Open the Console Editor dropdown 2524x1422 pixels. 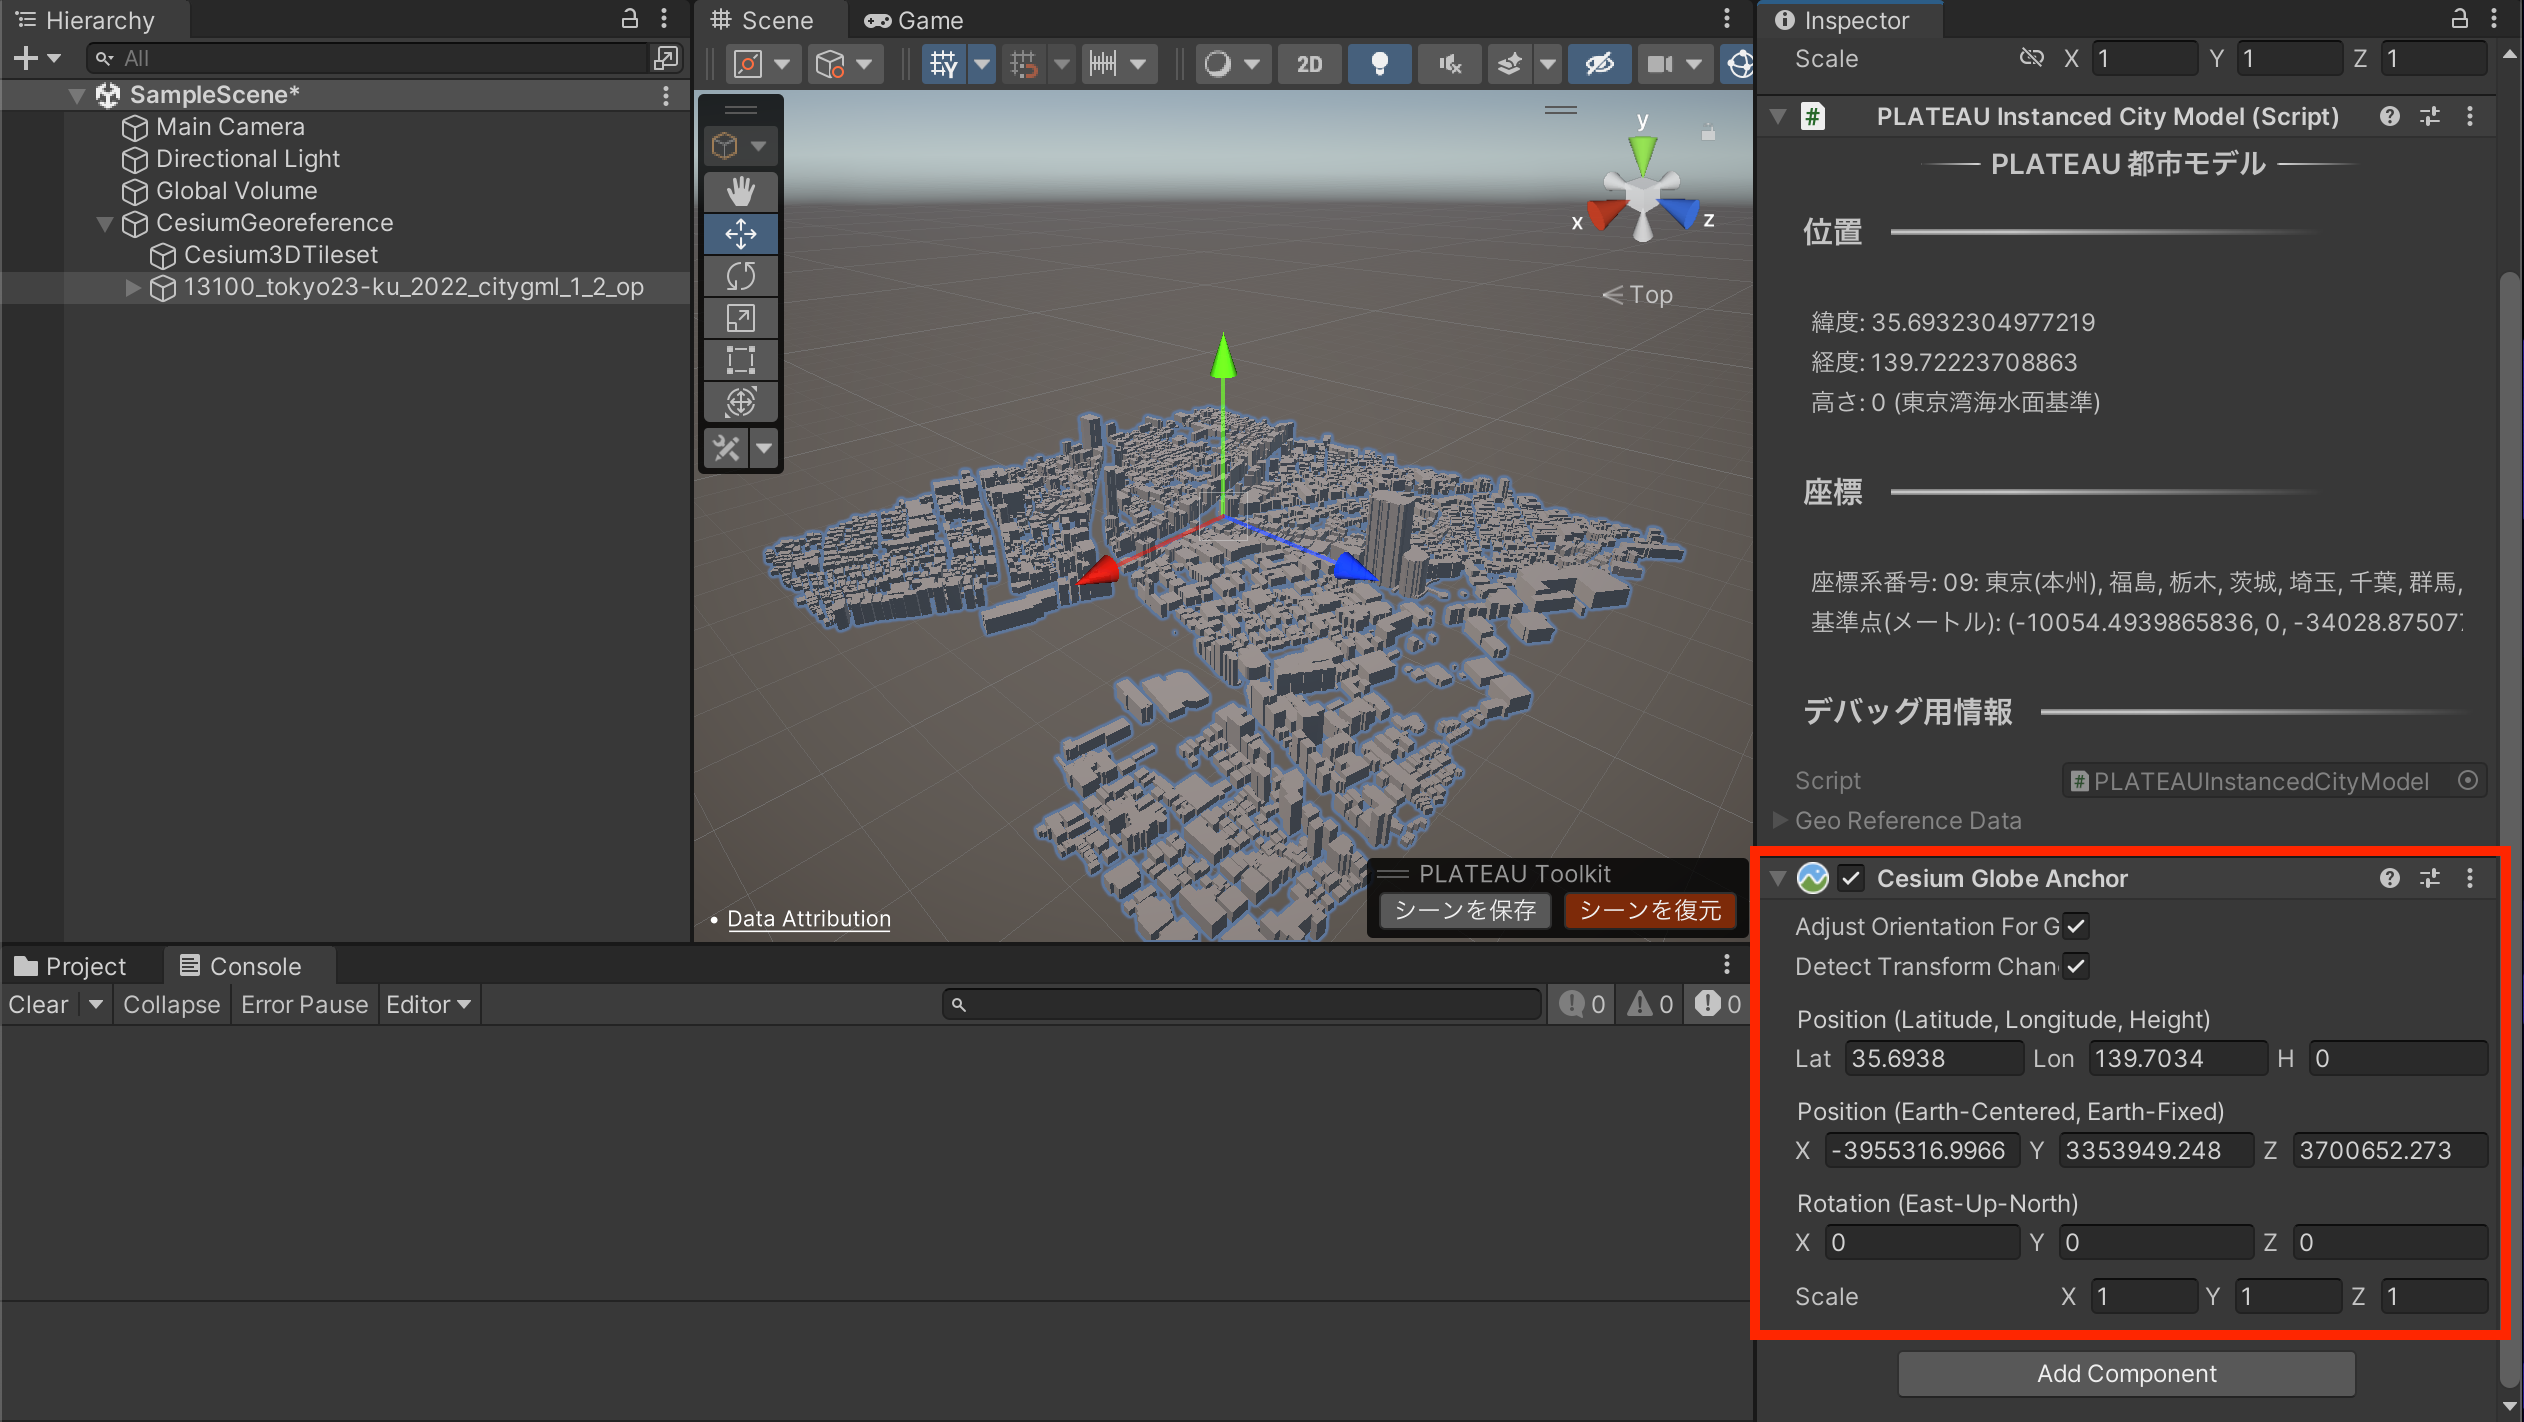tap(428, 1004)
